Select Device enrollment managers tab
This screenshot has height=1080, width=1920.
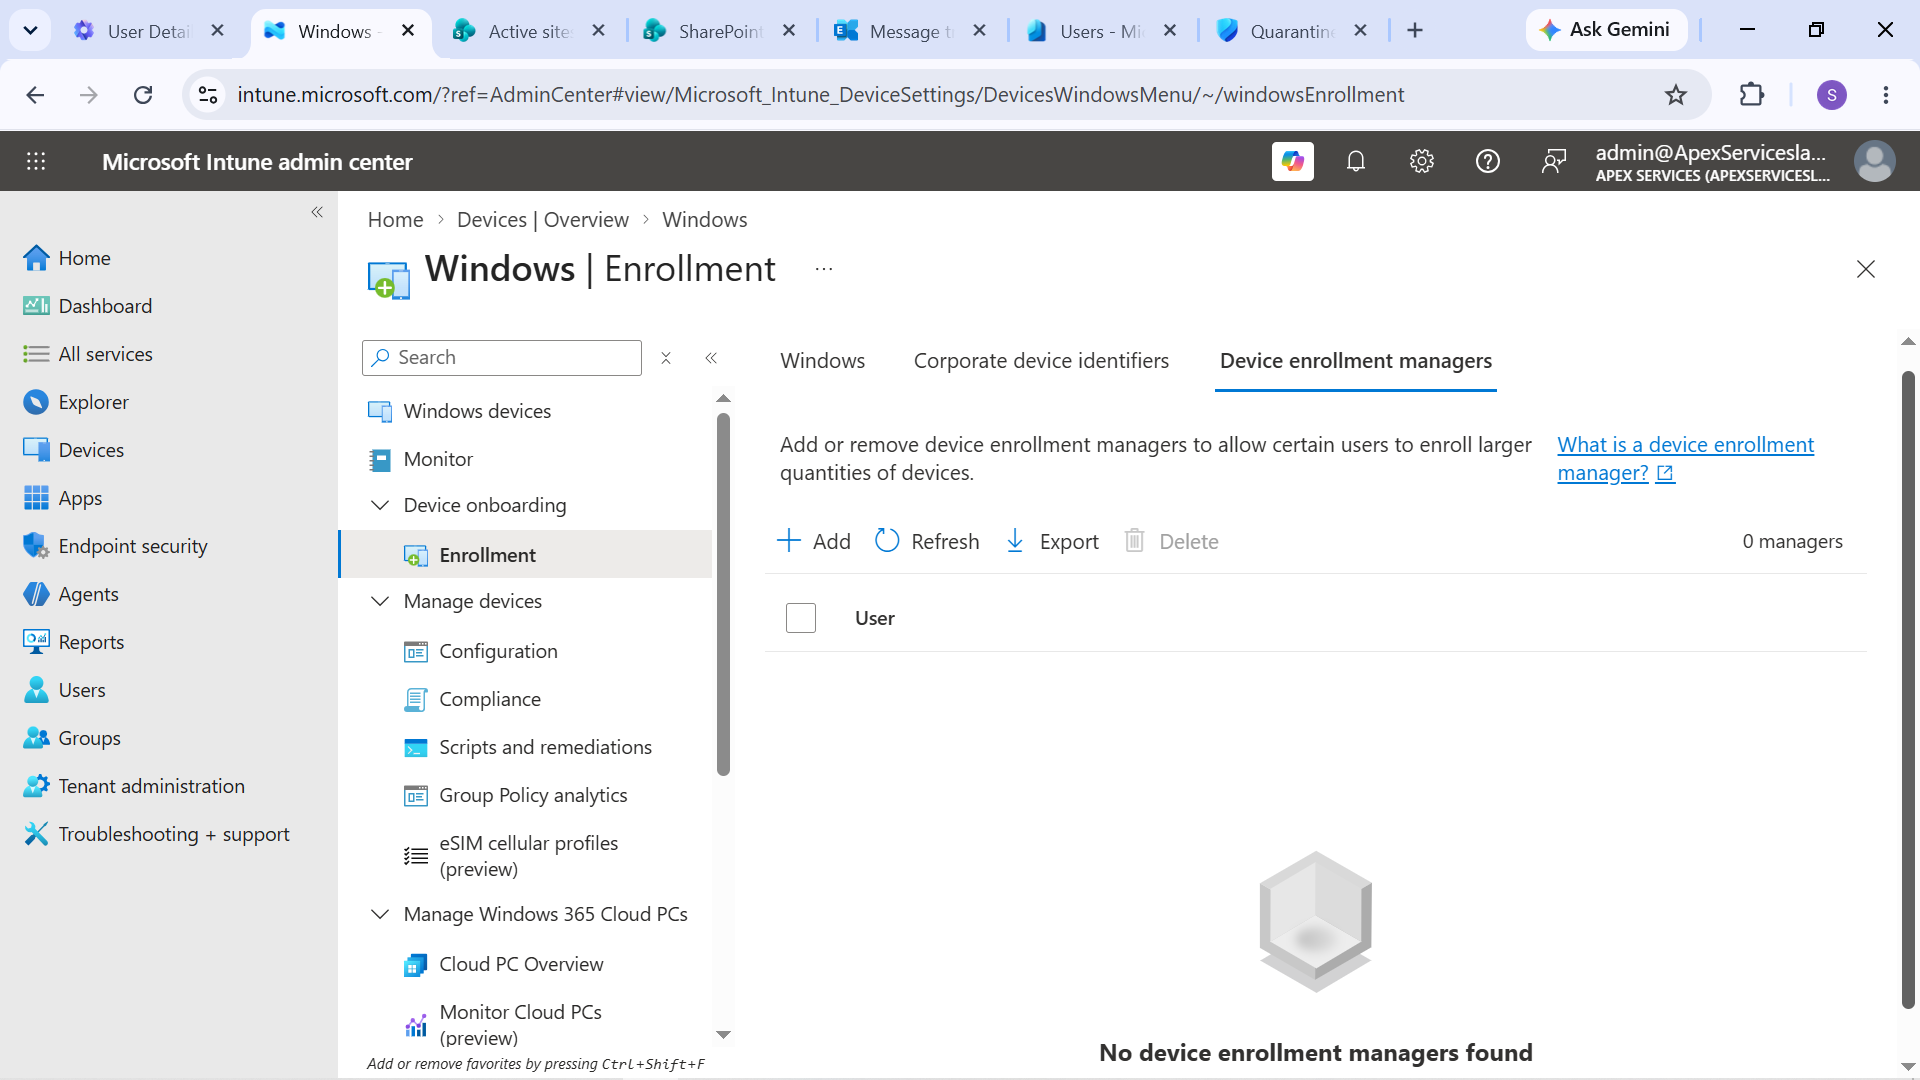click(x=1356, y=361)
